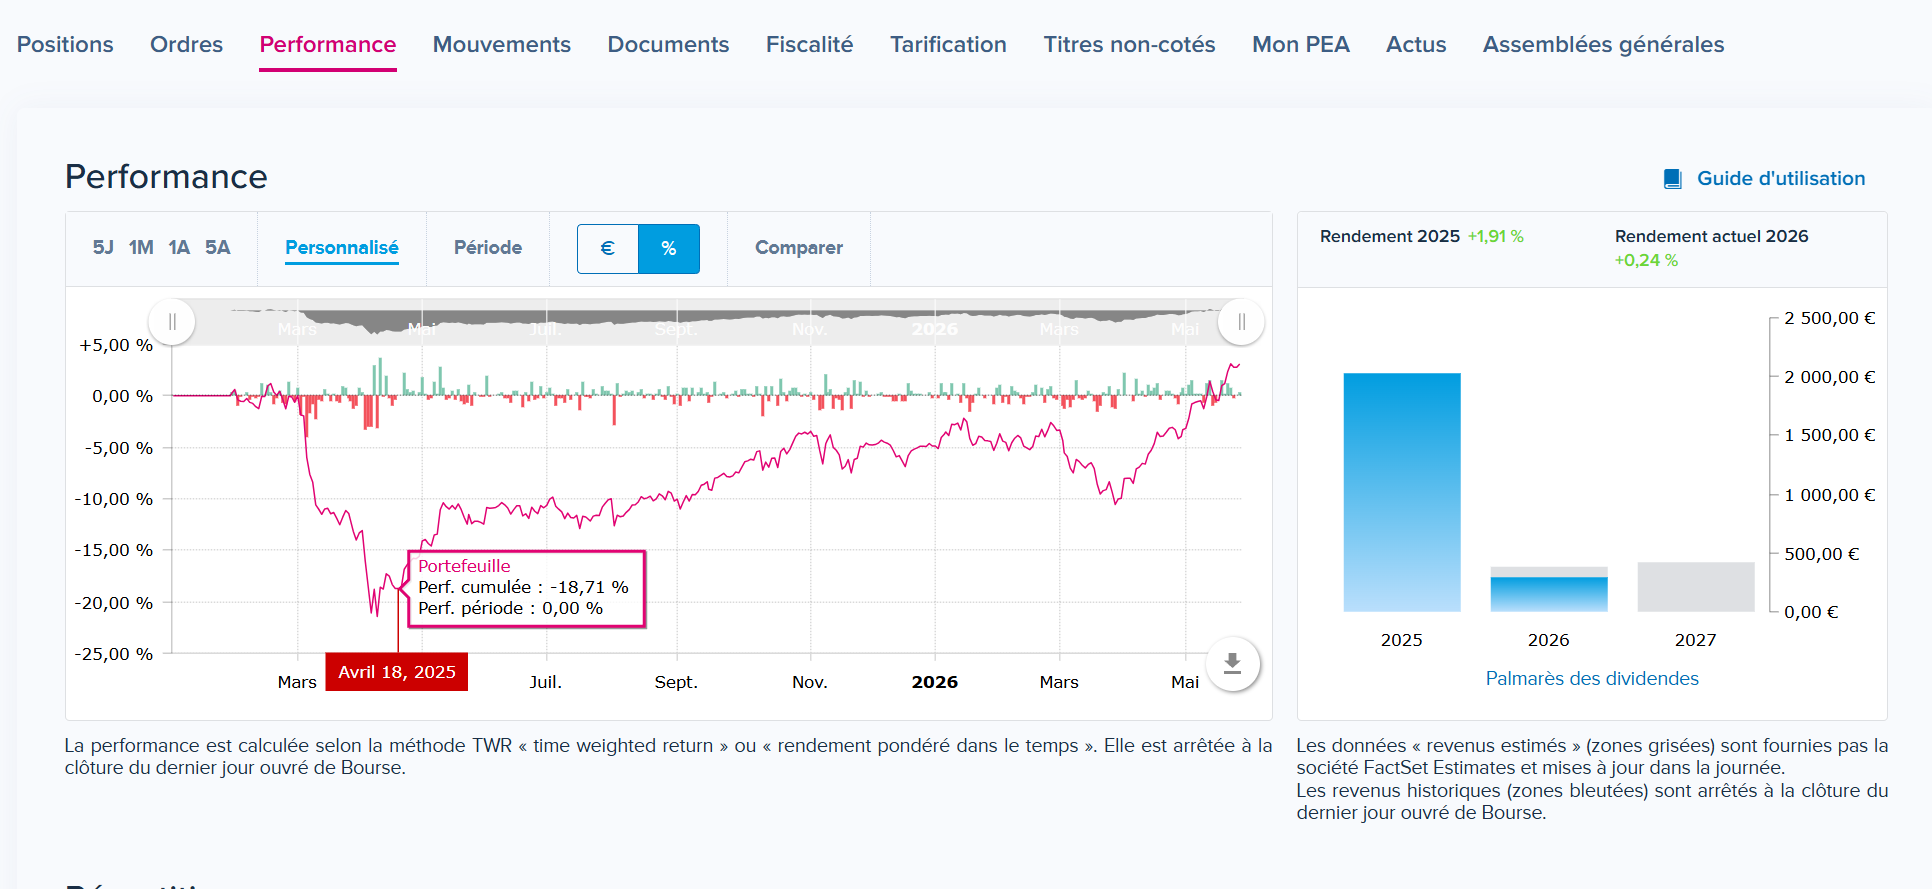Open the Période selector
The height and width of the screenshot is (889, 1932).
[x=488, y=248]
